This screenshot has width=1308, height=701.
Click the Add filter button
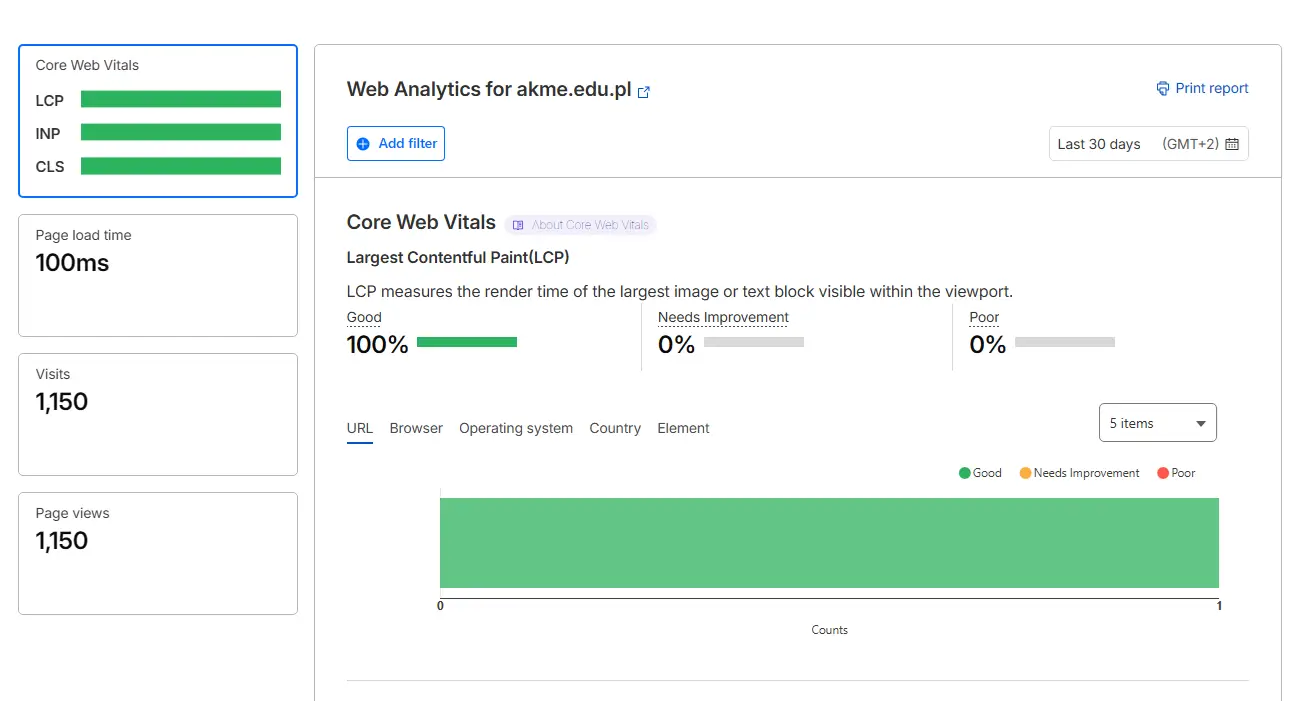(x=396, y=143)
